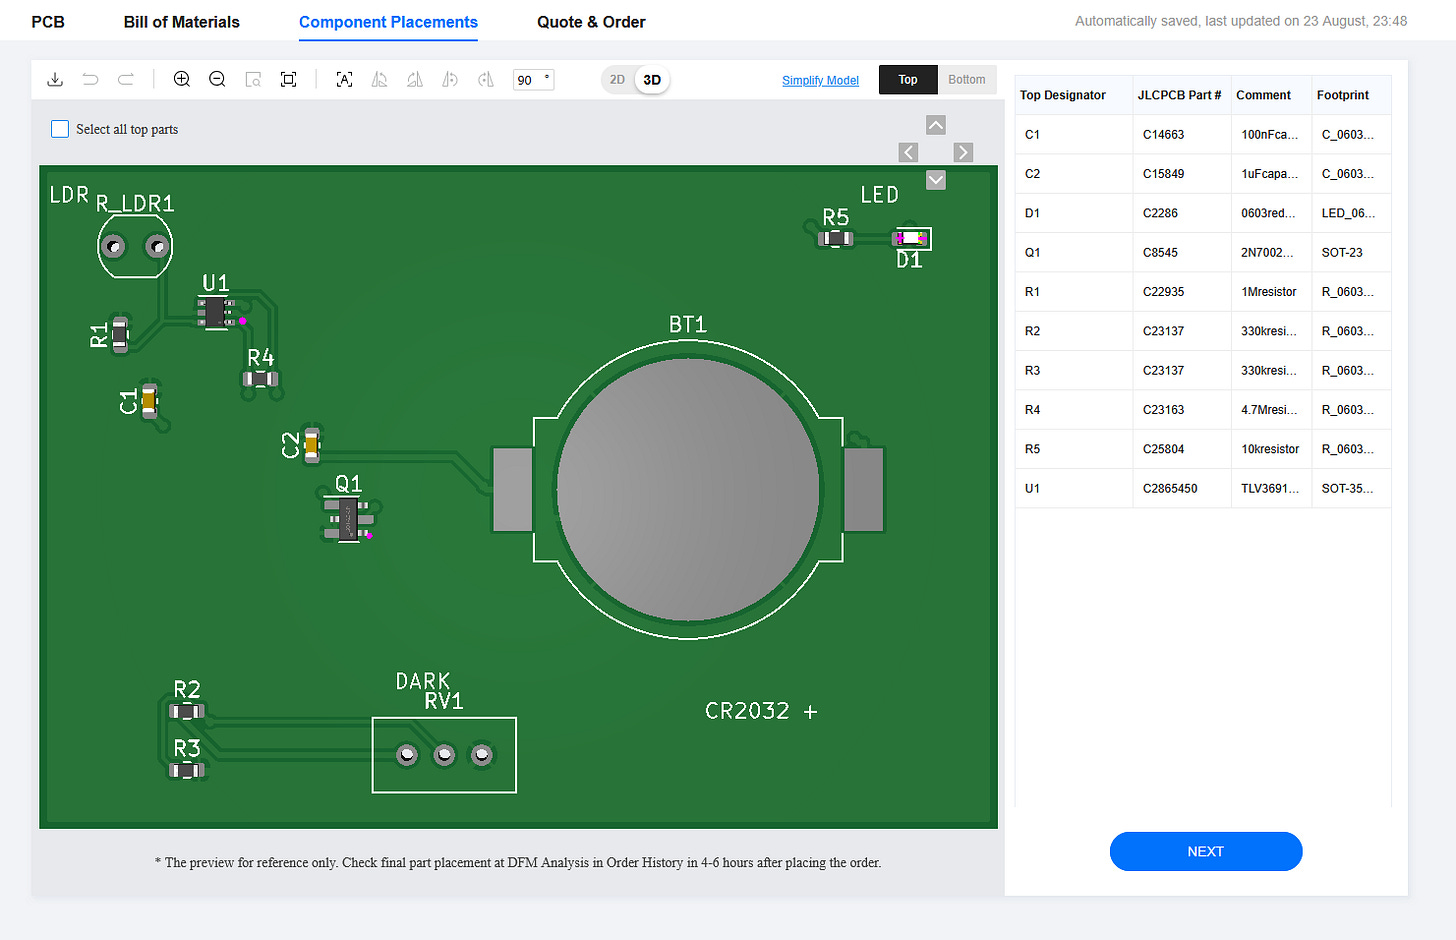The height and width of the screenshot is (940, 1456).
Task: Show the Bottom side of the board
Action: [967, 79]
